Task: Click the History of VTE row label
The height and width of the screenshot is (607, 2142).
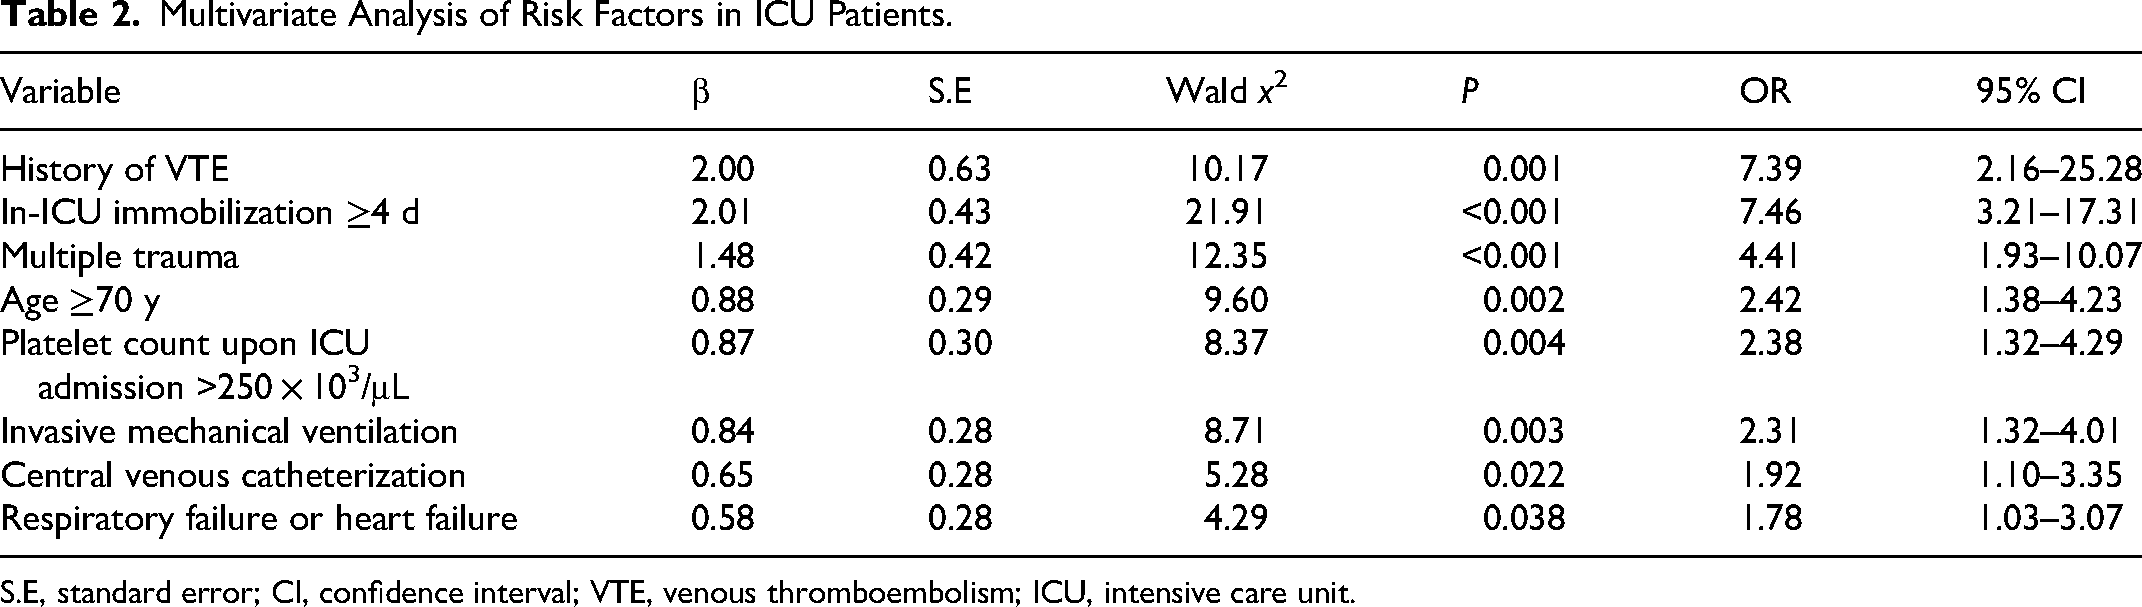Action: coord(115,169)
